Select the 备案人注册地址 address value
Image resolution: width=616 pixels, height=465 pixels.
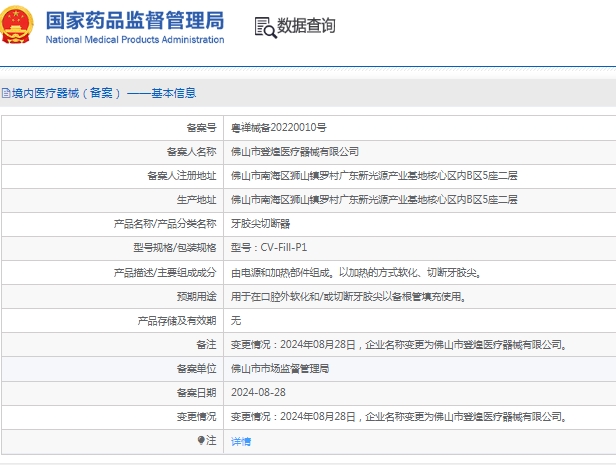[374, 176]
